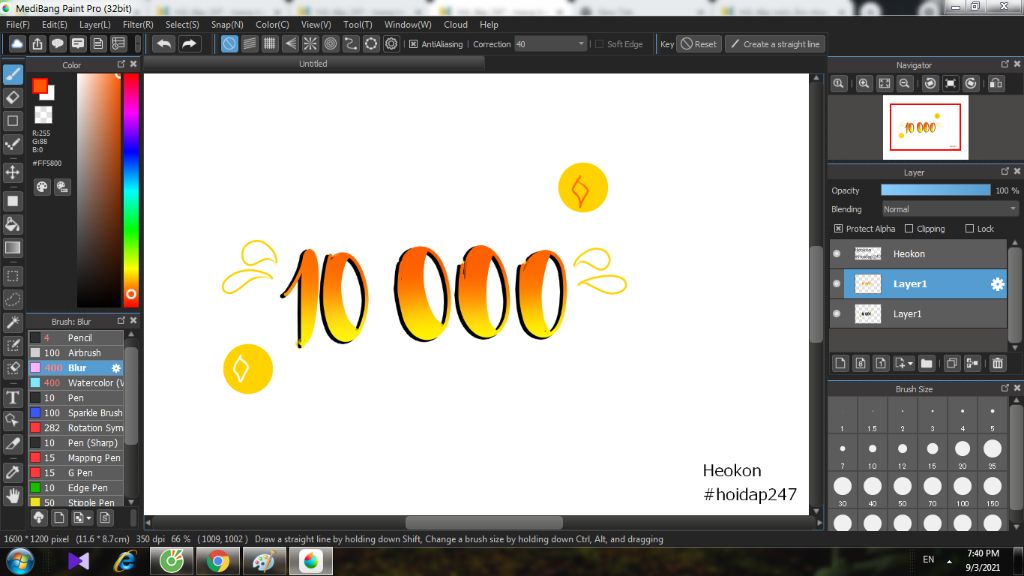Pop out the Layer panel
Image resolution: width=1024 pixels, height=576 pixels.
point(1004,171)
